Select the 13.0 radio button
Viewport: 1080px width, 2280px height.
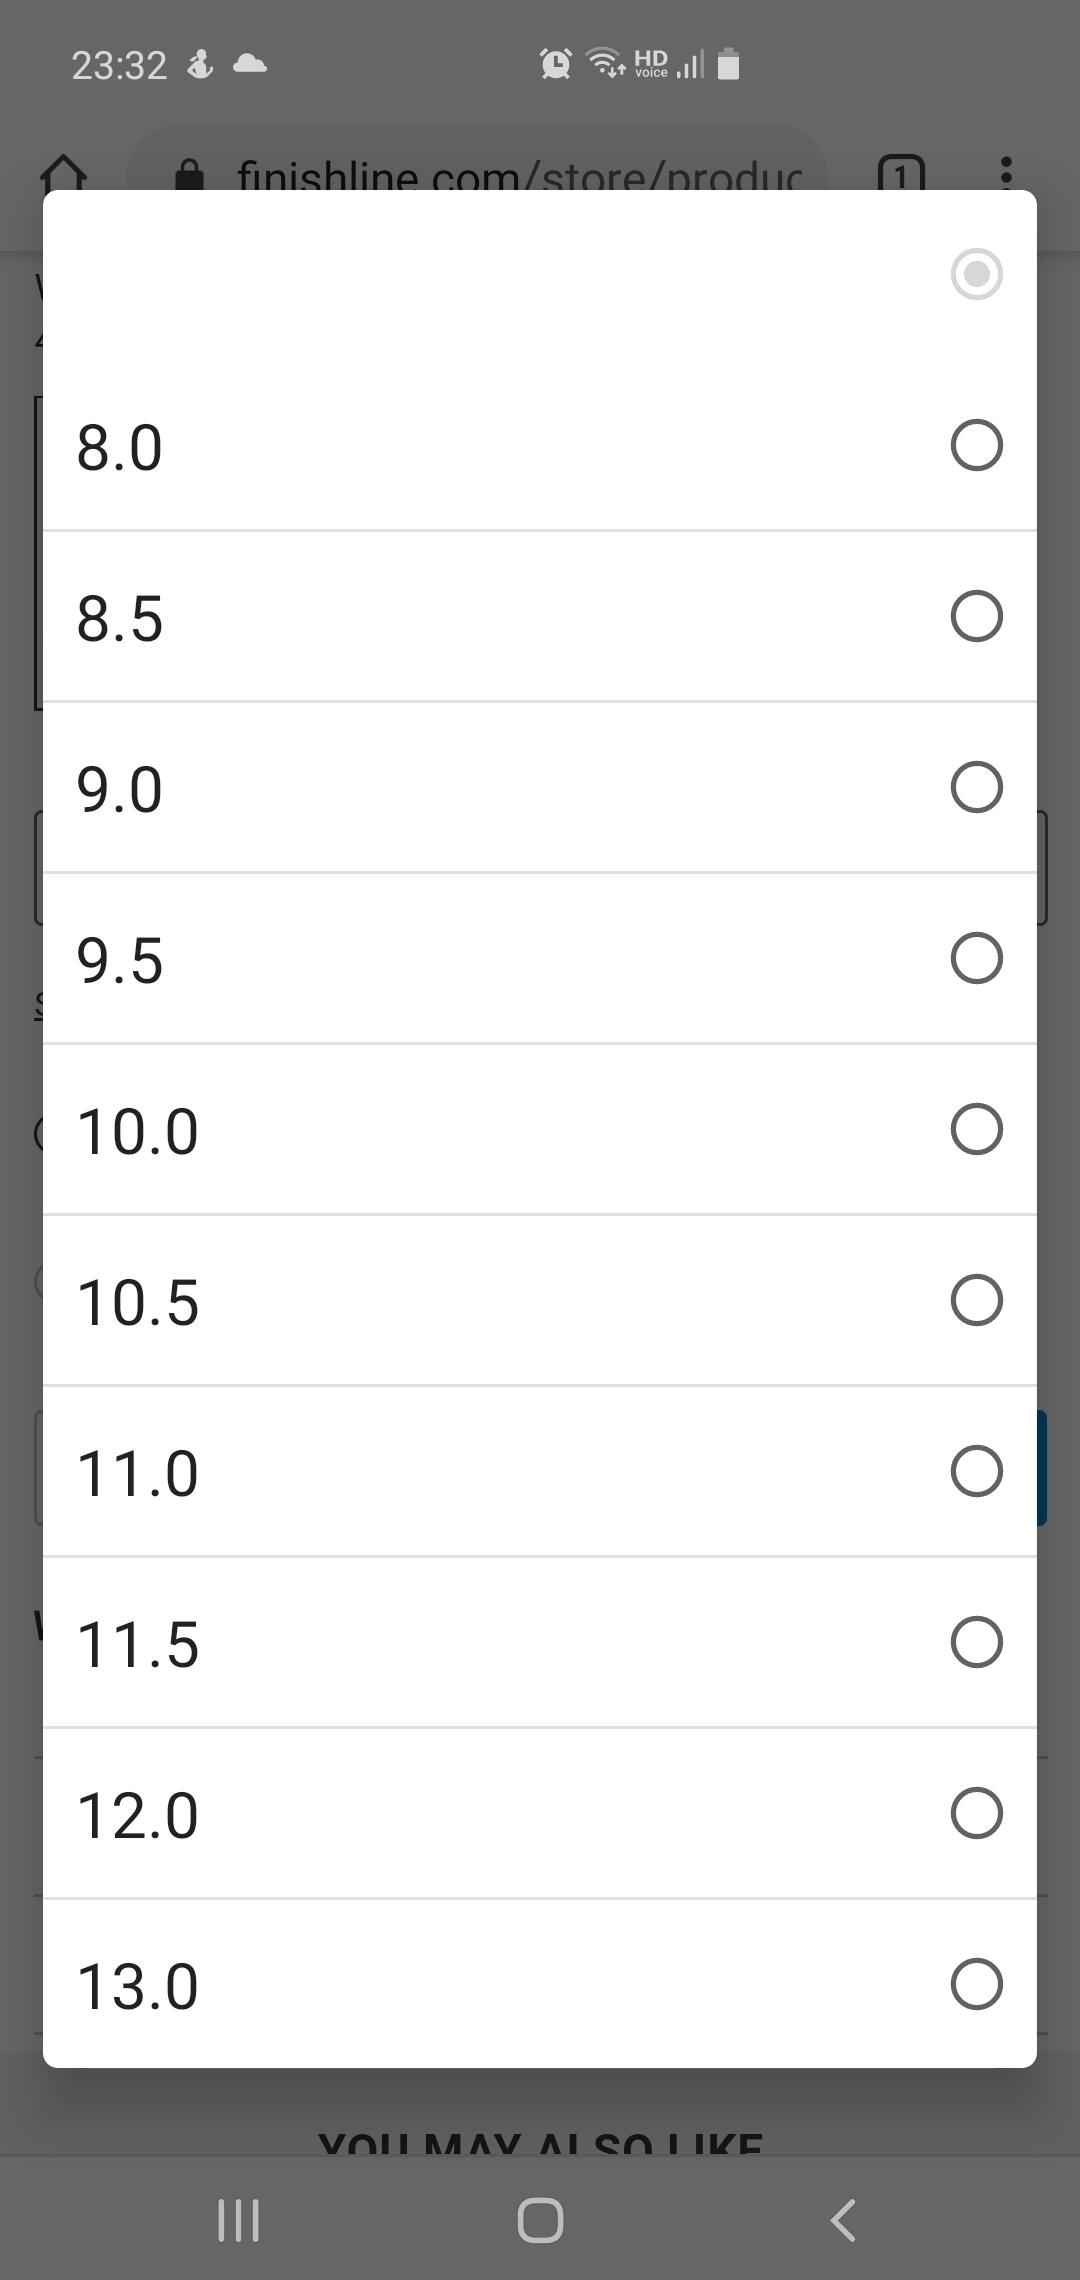point(976,1984)
